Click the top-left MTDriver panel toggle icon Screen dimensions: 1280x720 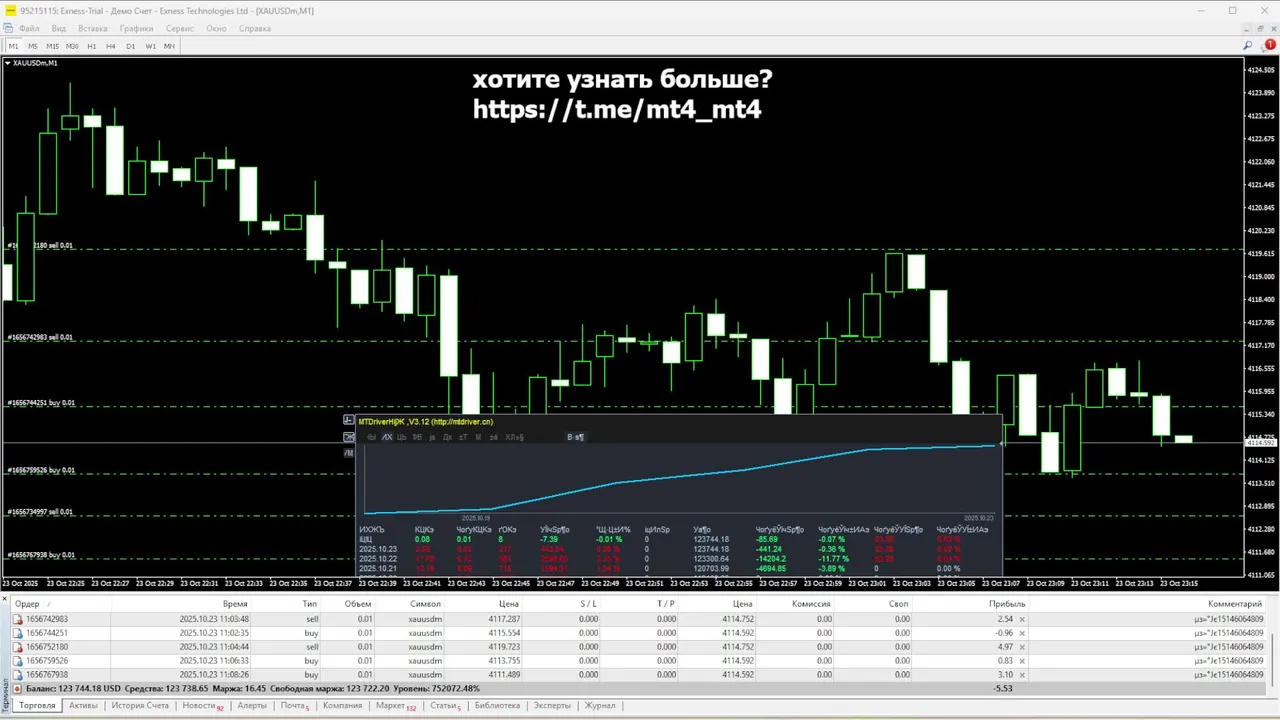(x=349, y=421)
